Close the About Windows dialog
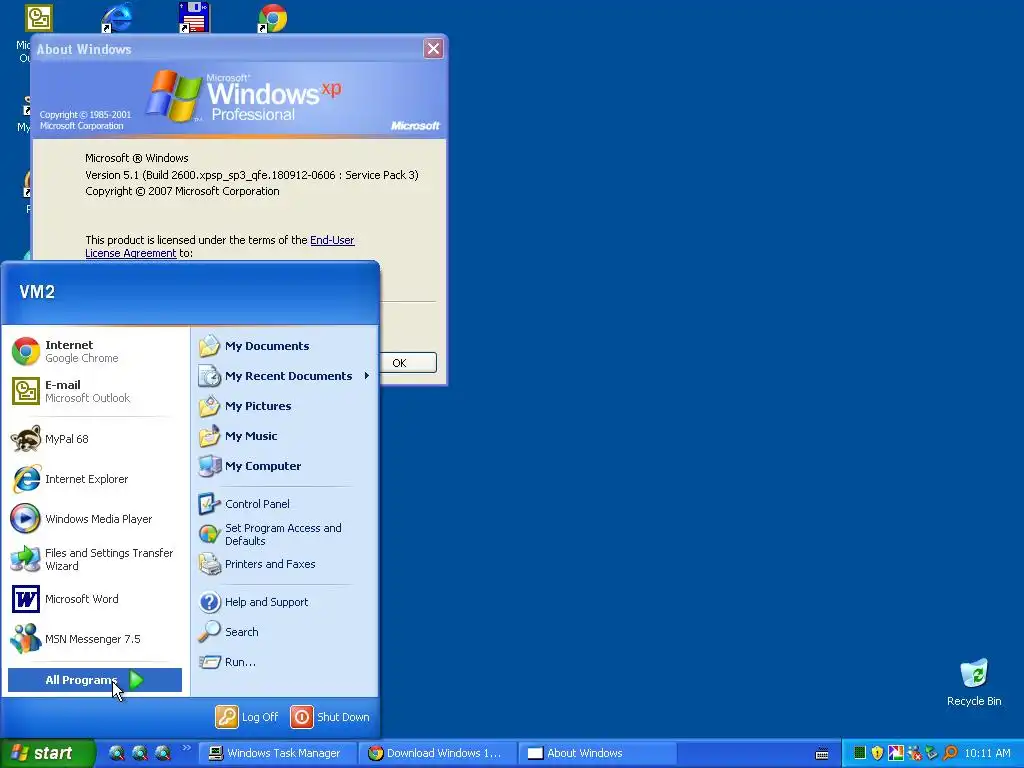1024x768 pixels. (433, 49)
